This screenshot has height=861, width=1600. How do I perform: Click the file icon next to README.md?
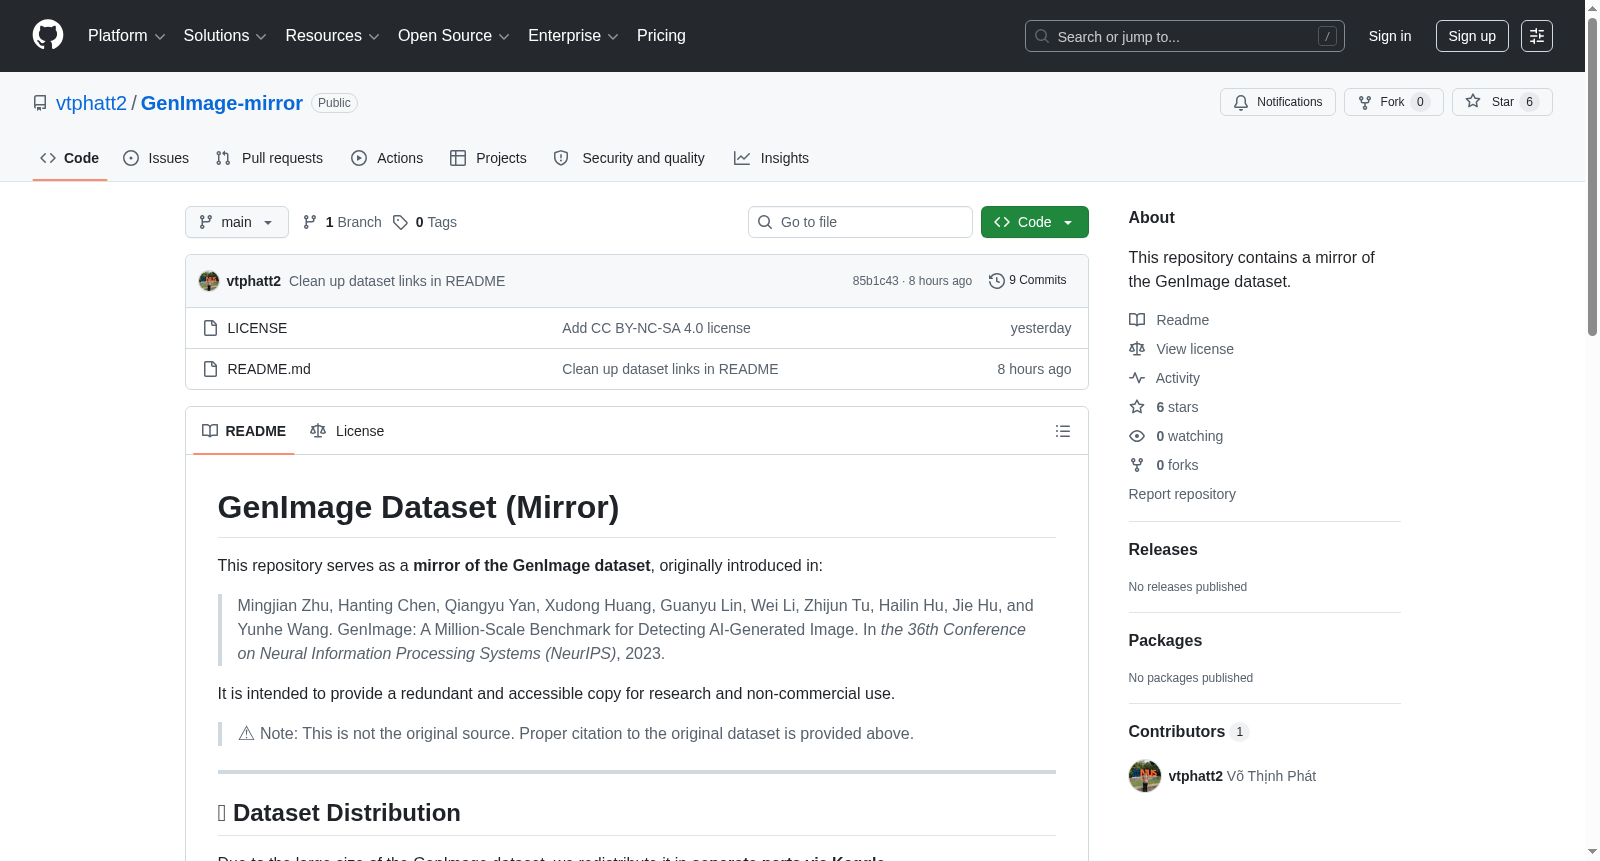click(210, 369)
